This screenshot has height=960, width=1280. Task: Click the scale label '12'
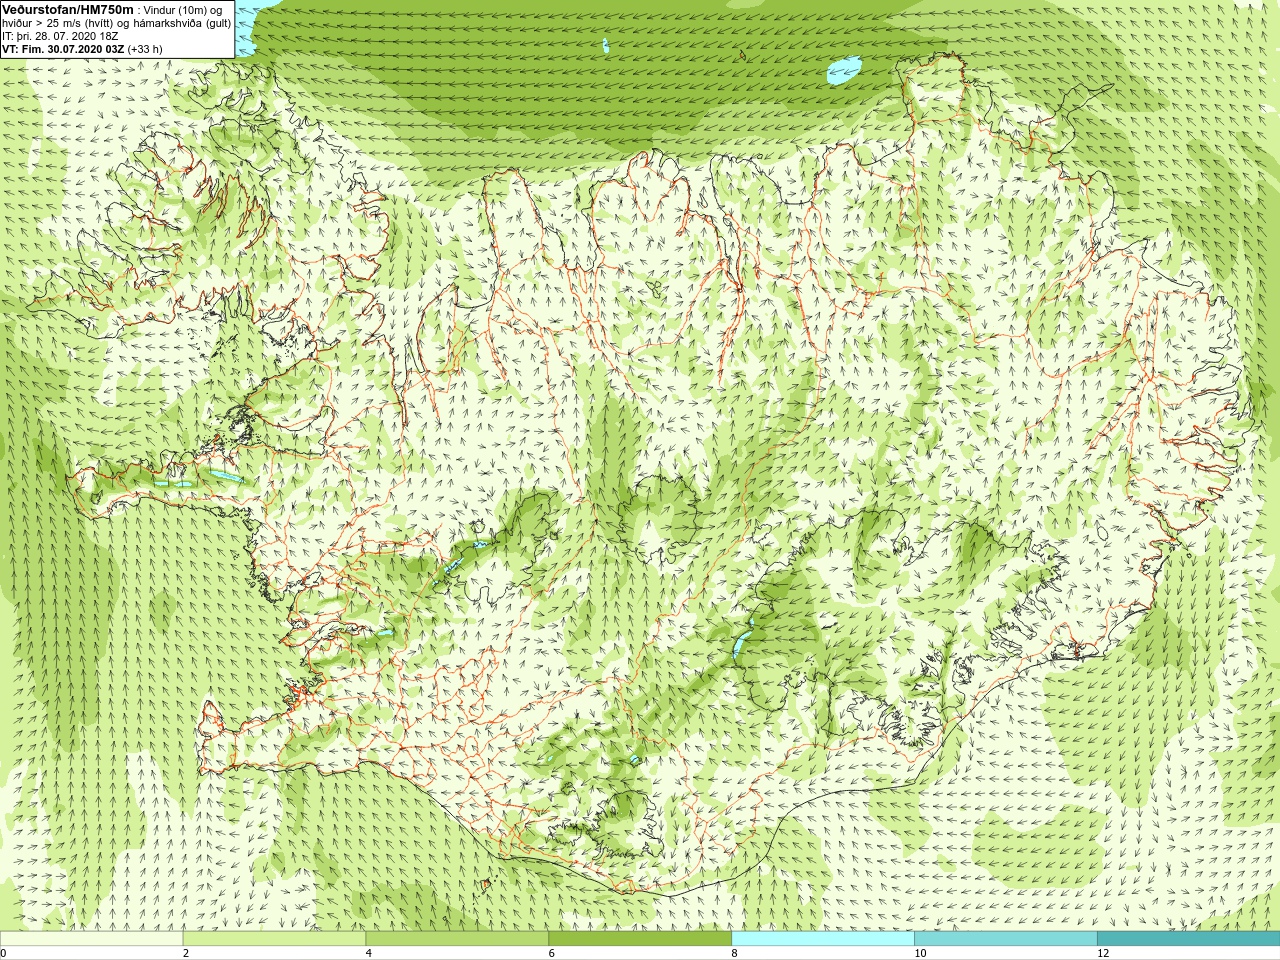[1103, 953]
